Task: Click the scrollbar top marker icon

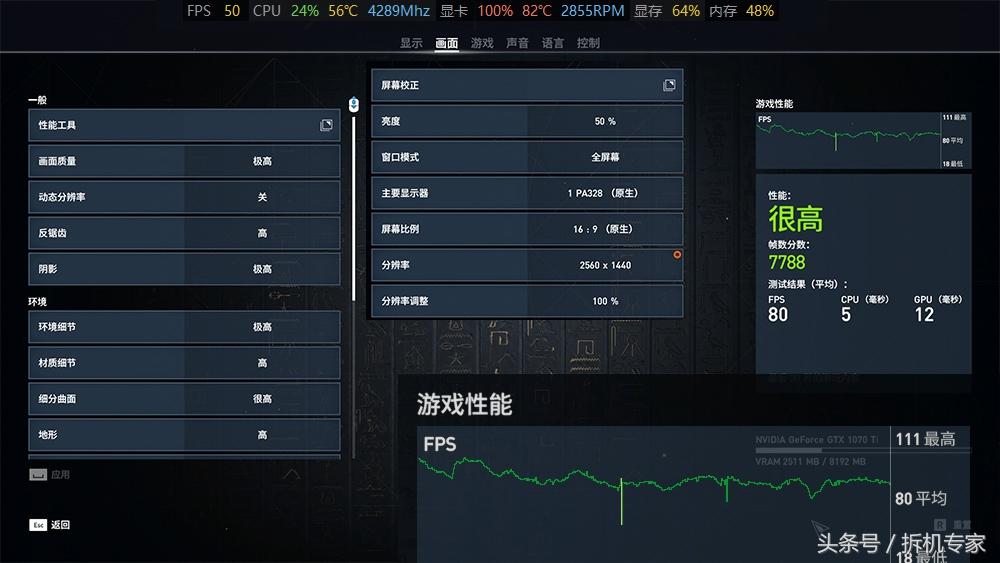Action: click(354, 104)
